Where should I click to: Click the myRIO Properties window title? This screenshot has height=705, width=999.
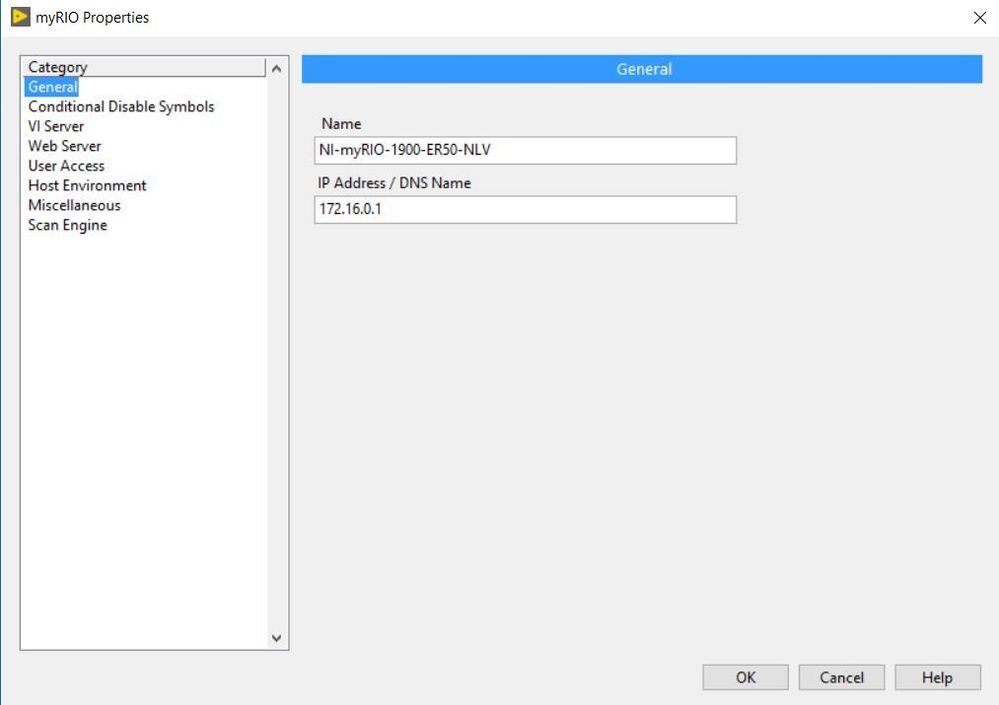pos(92,17)
